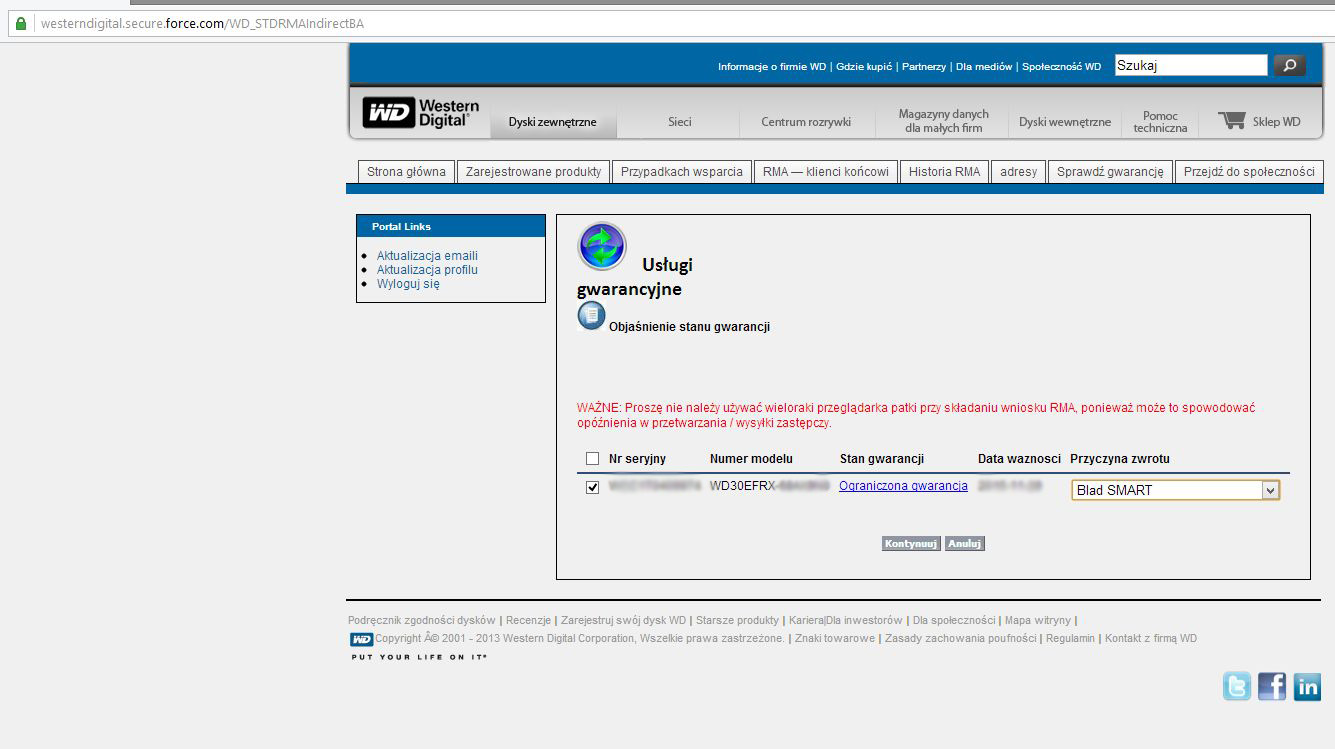Open the Aktualizacja profilu link

[x=427, y=270]
